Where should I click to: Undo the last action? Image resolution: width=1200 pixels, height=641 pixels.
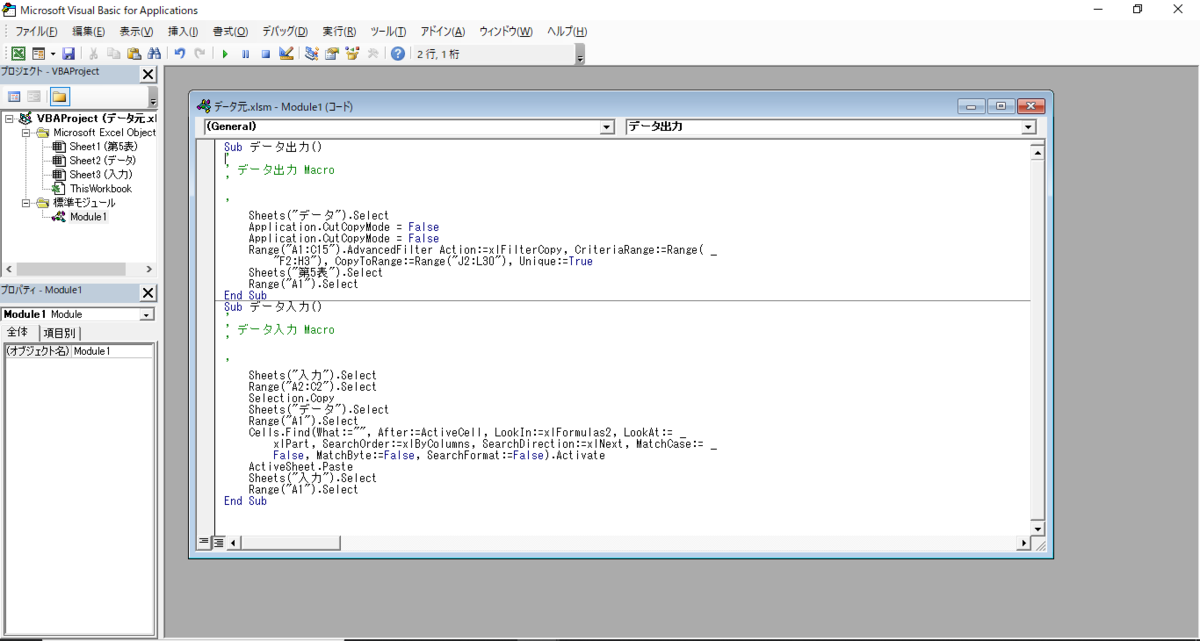click(180, 54)
